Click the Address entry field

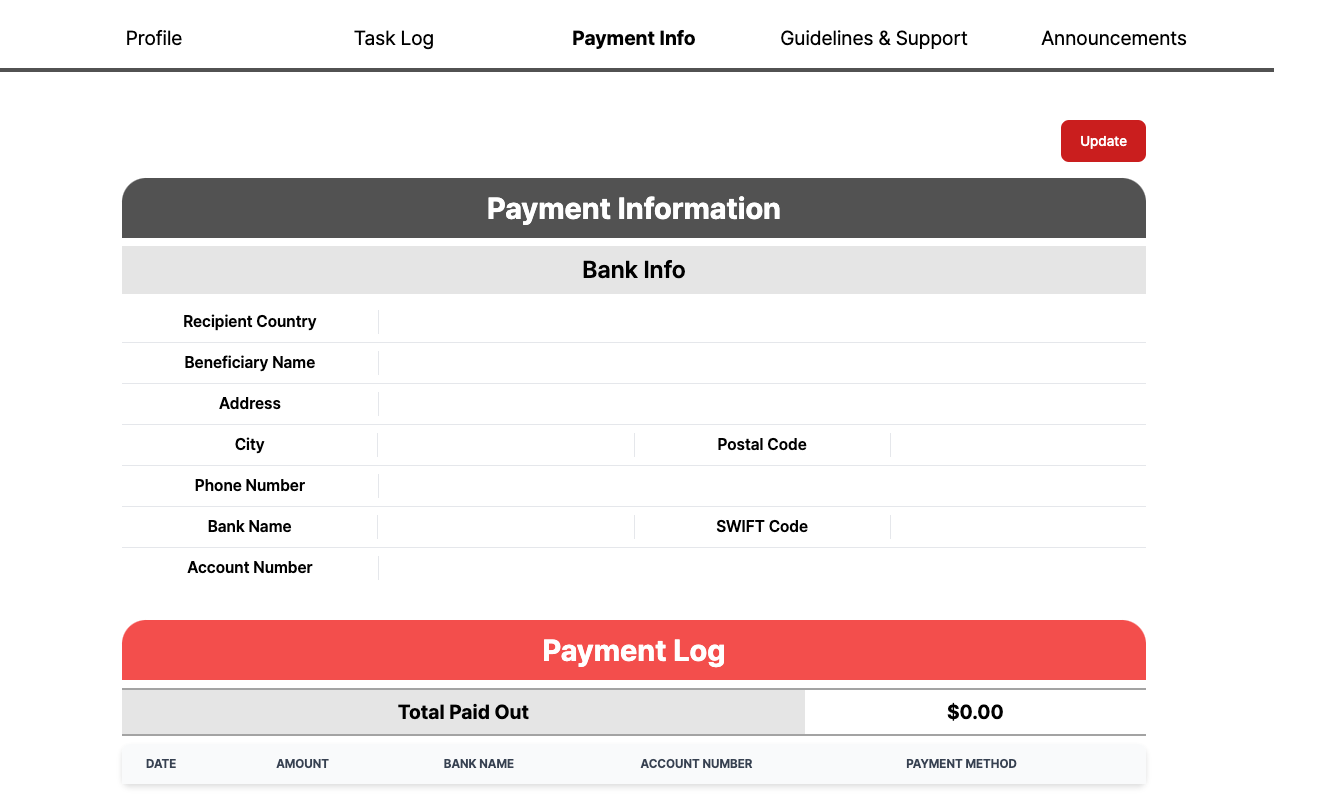700,403
